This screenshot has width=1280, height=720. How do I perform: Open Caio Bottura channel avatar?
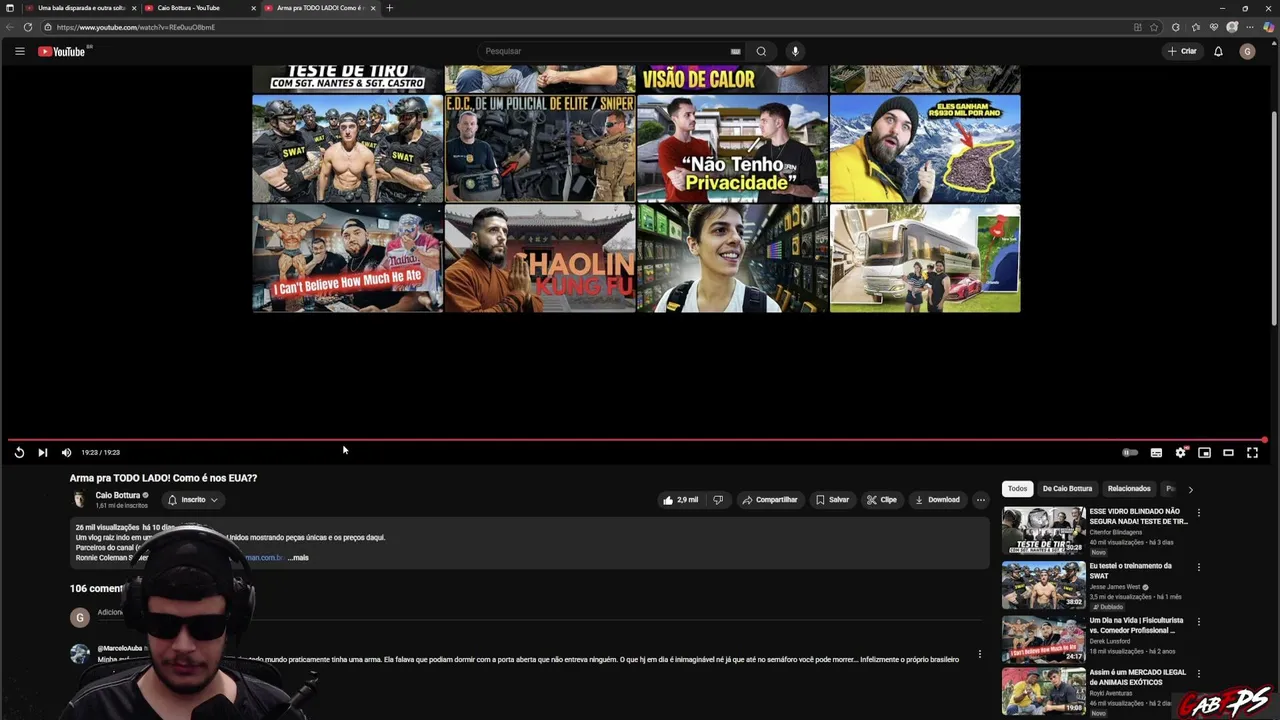click(79, 500)
